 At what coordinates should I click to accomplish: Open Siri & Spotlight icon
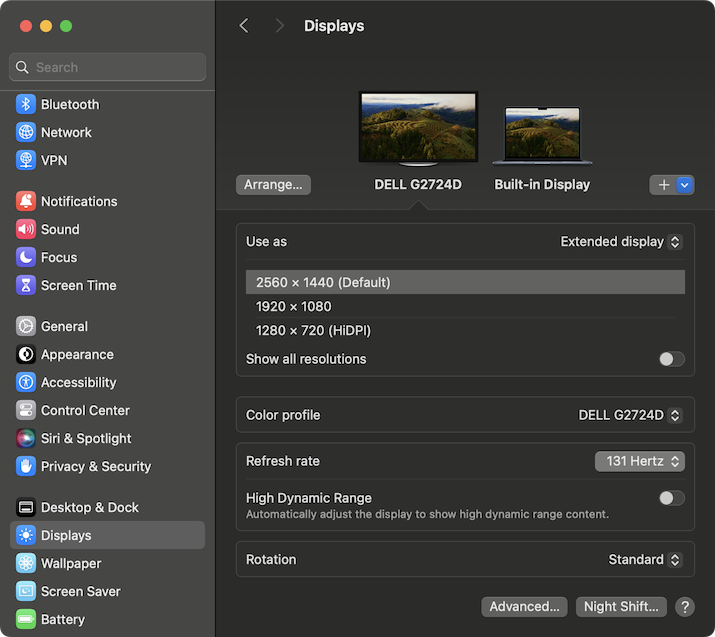[x=26, y=438]
